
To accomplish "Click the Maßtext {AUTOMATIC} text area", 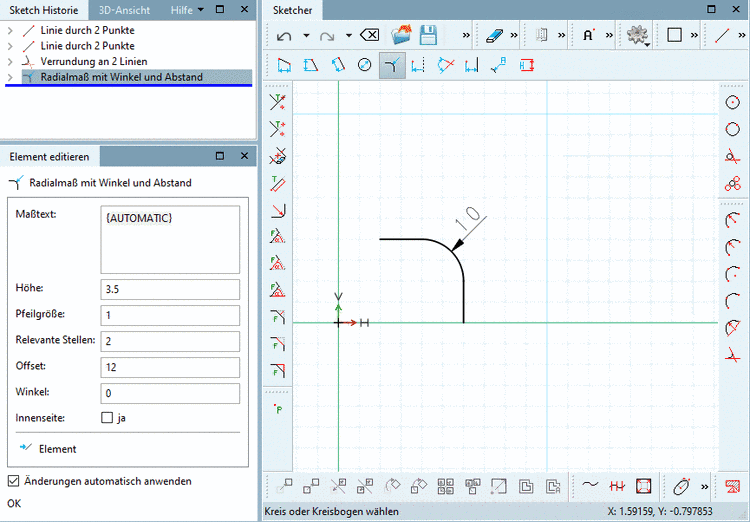I will click(170, 239).
